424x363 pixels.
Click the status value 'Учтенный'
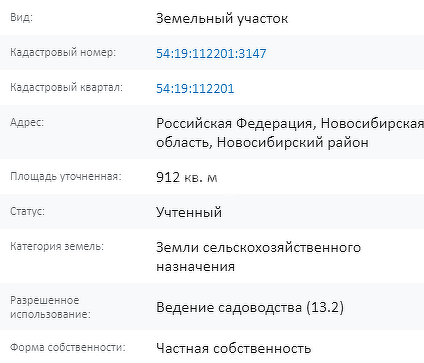tap(189, 212)
